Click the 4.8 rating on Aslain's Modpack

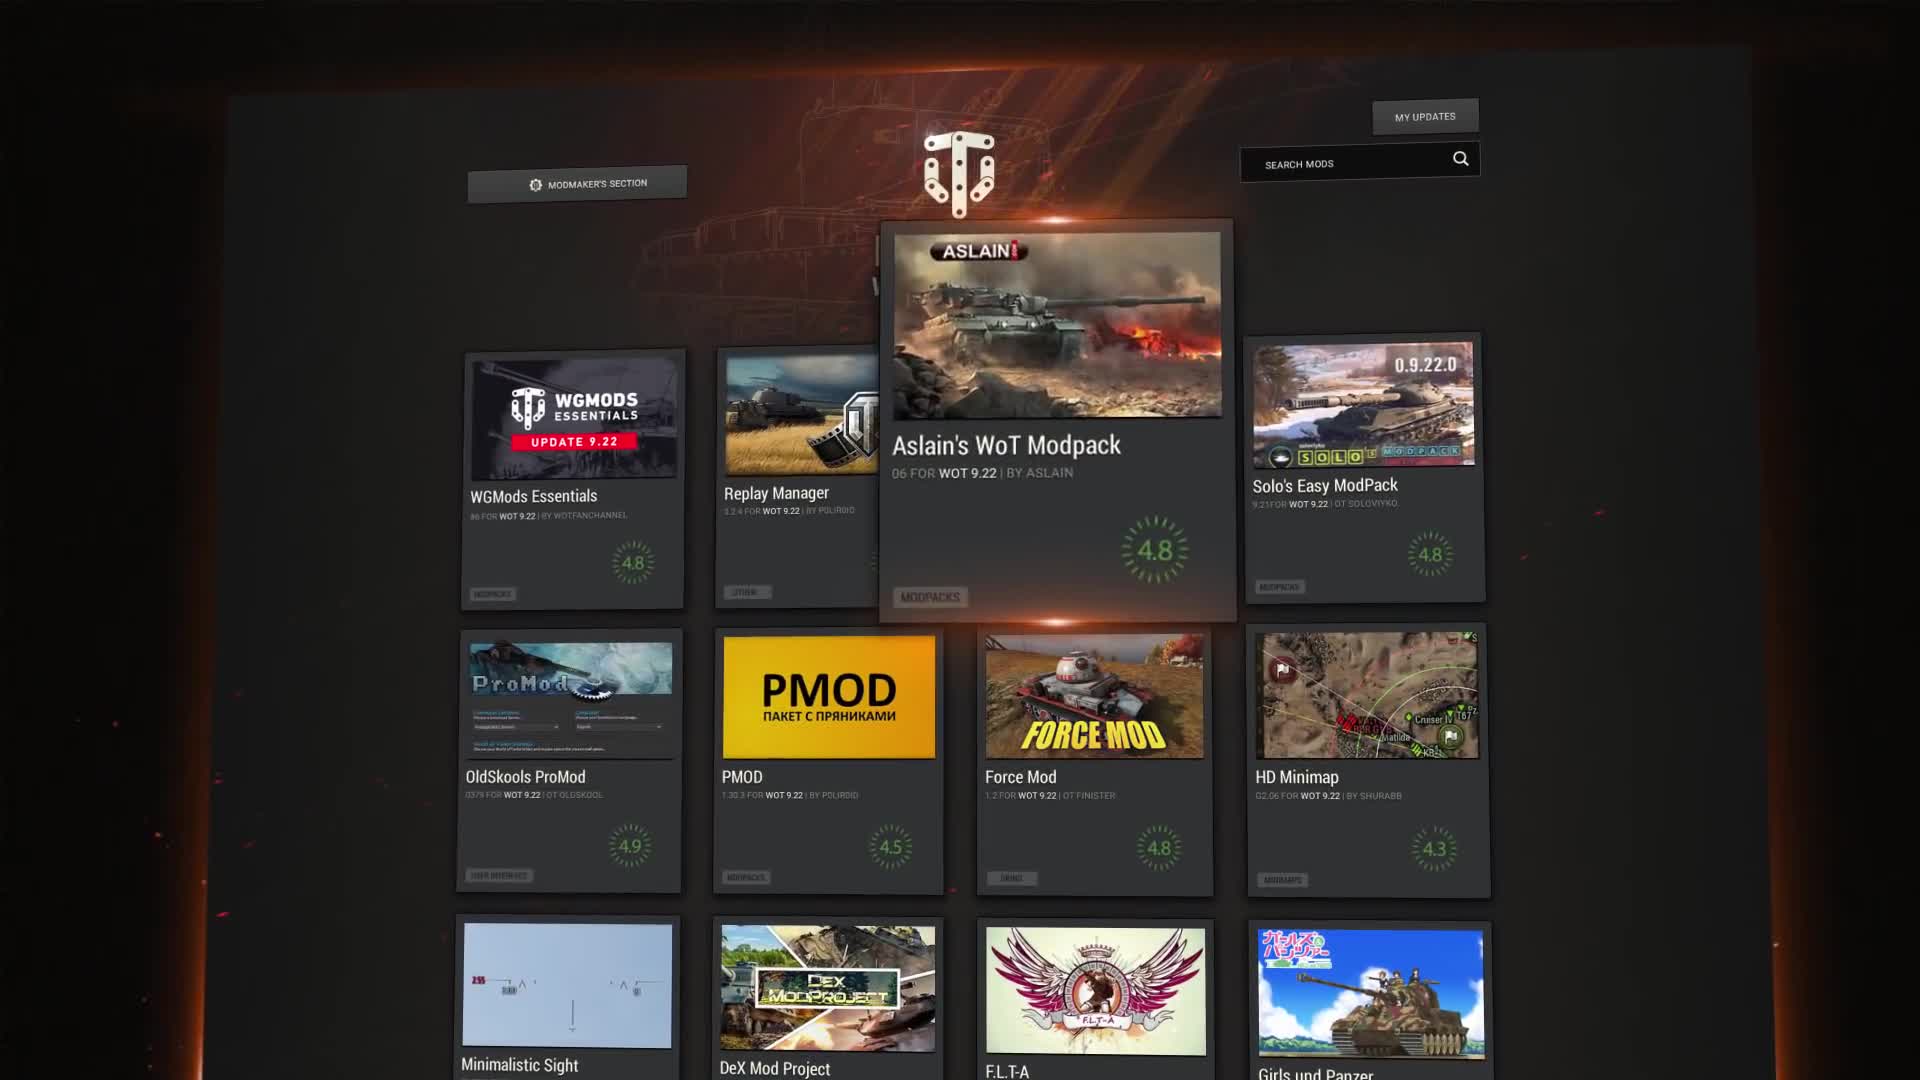[x=1155, y=550]
